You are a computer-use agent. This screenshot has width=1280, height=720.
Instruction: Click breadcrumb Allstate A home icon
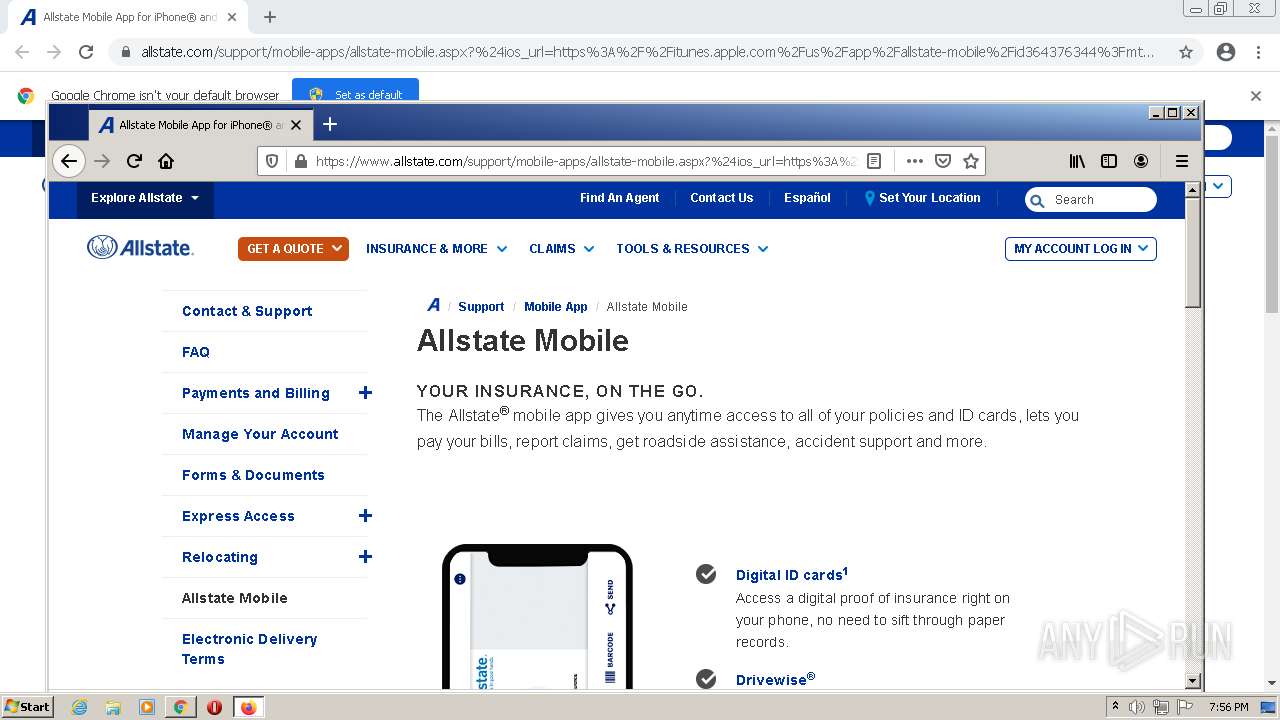(433, 306)
